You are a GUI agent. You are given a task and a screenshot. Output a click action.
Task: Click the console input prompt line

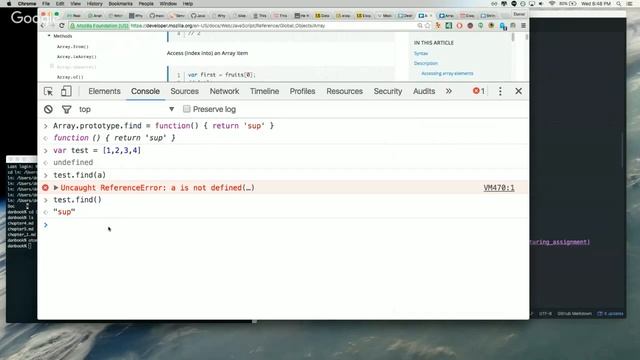coord(283,225)
